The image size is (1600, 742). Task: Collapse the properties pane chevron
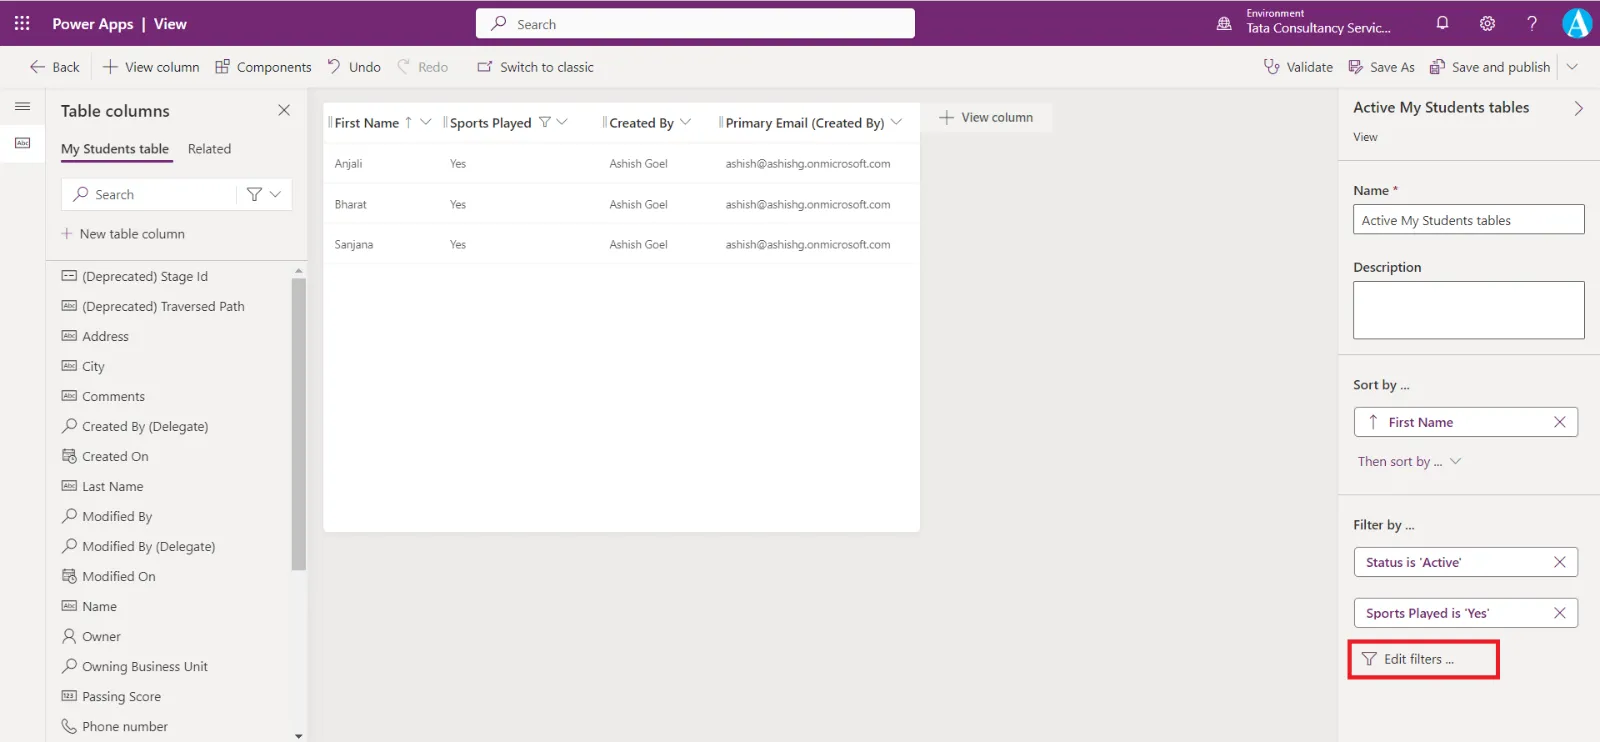1578,108
